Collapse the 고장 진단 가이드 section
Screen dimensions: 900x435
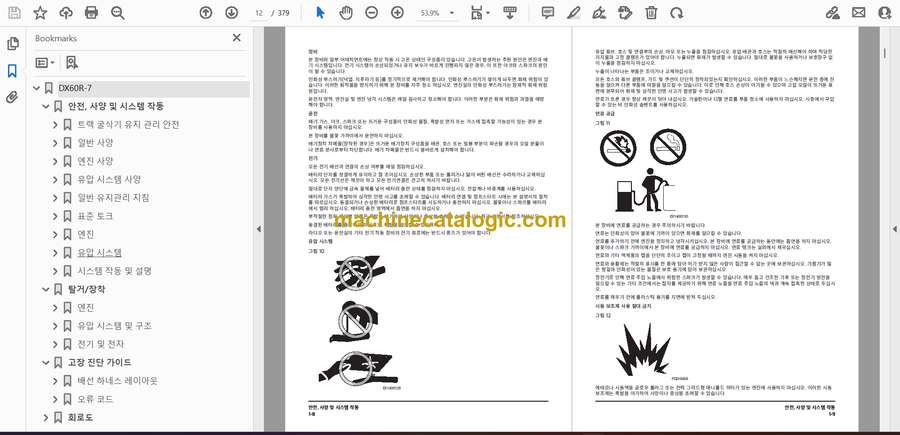[46, 363]
